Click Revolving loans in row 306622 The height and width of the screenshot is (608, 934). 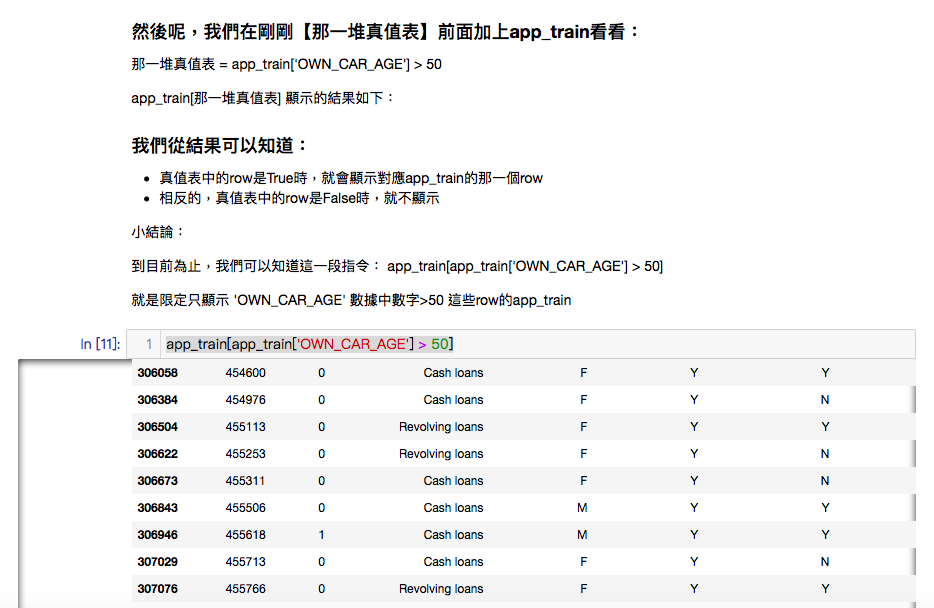point(441,454)
